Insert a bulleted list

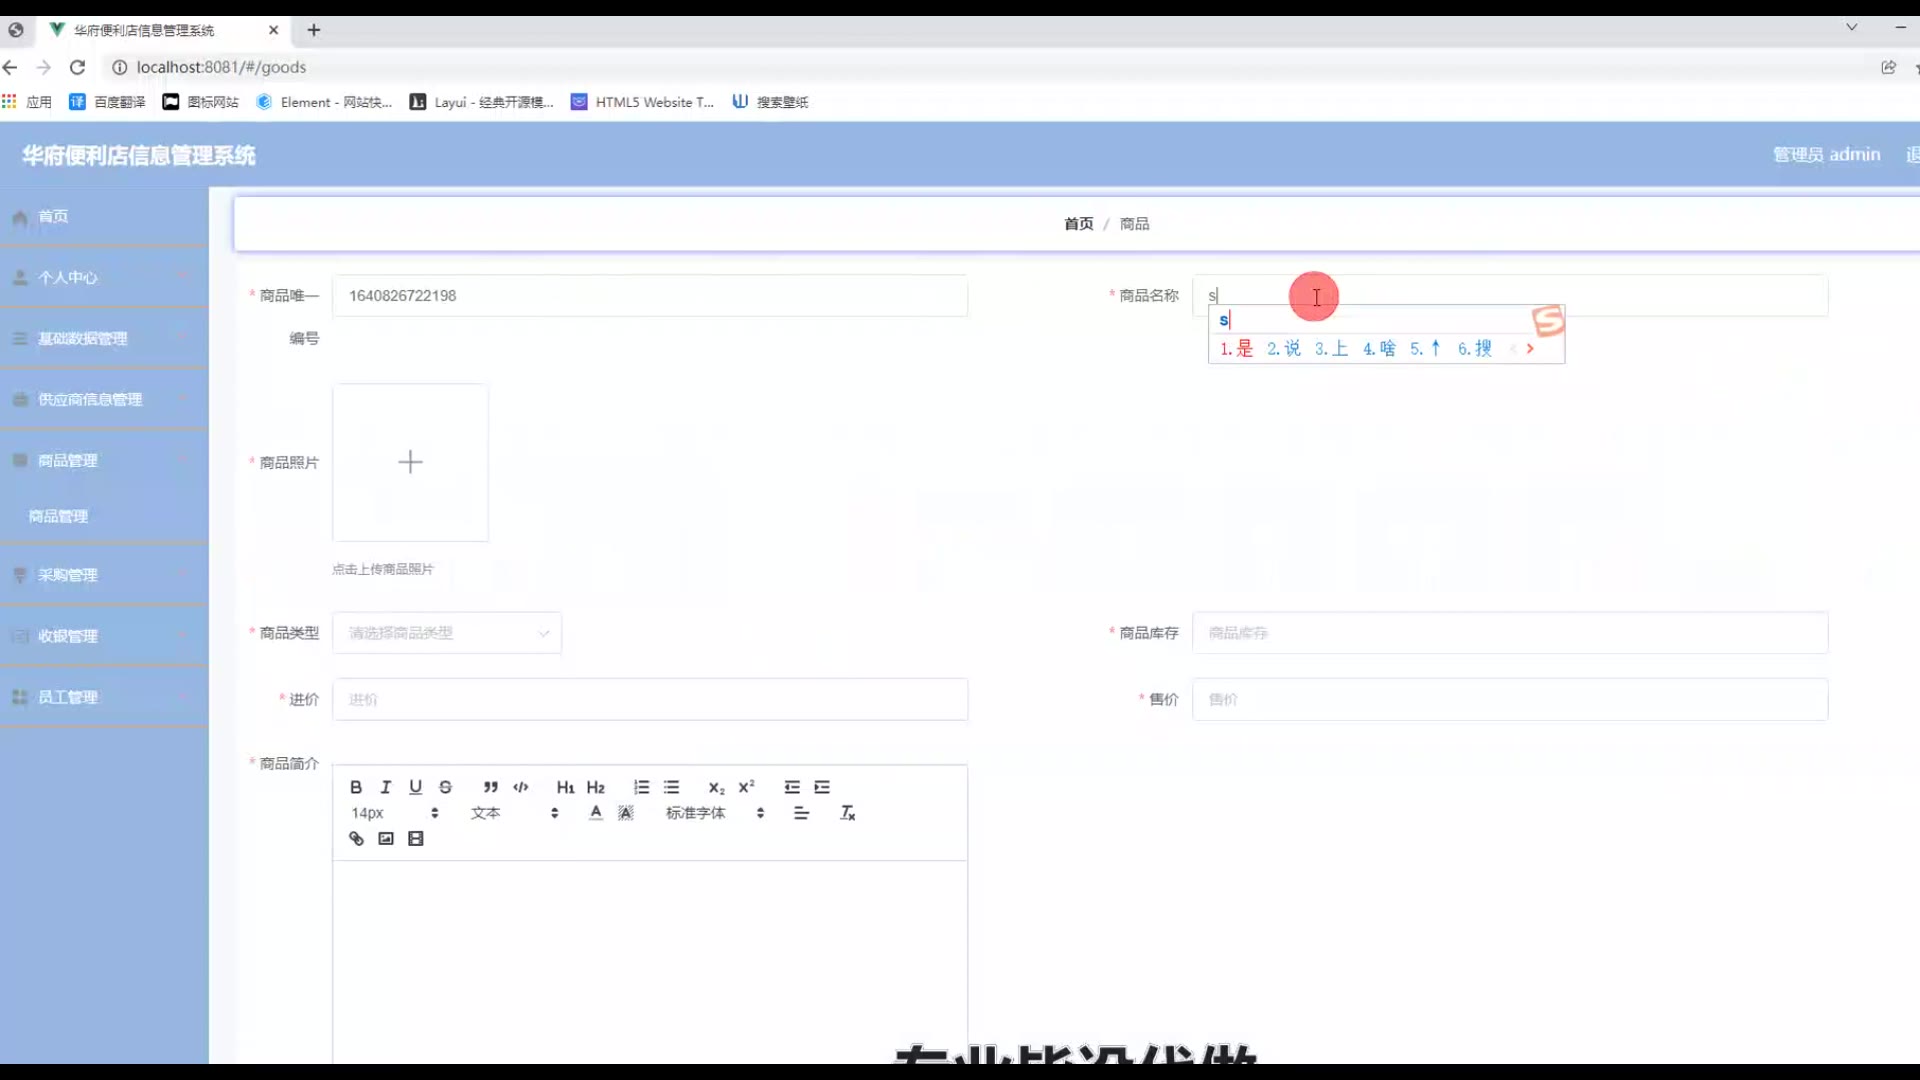point(672,787)
